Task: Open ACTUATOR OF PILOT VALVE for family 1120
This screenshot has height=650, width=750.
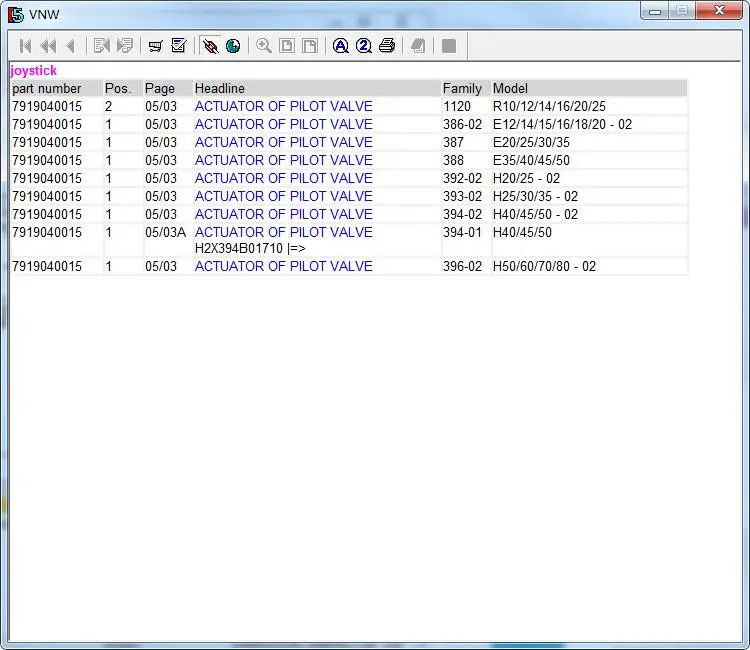Action: (283, 106)
